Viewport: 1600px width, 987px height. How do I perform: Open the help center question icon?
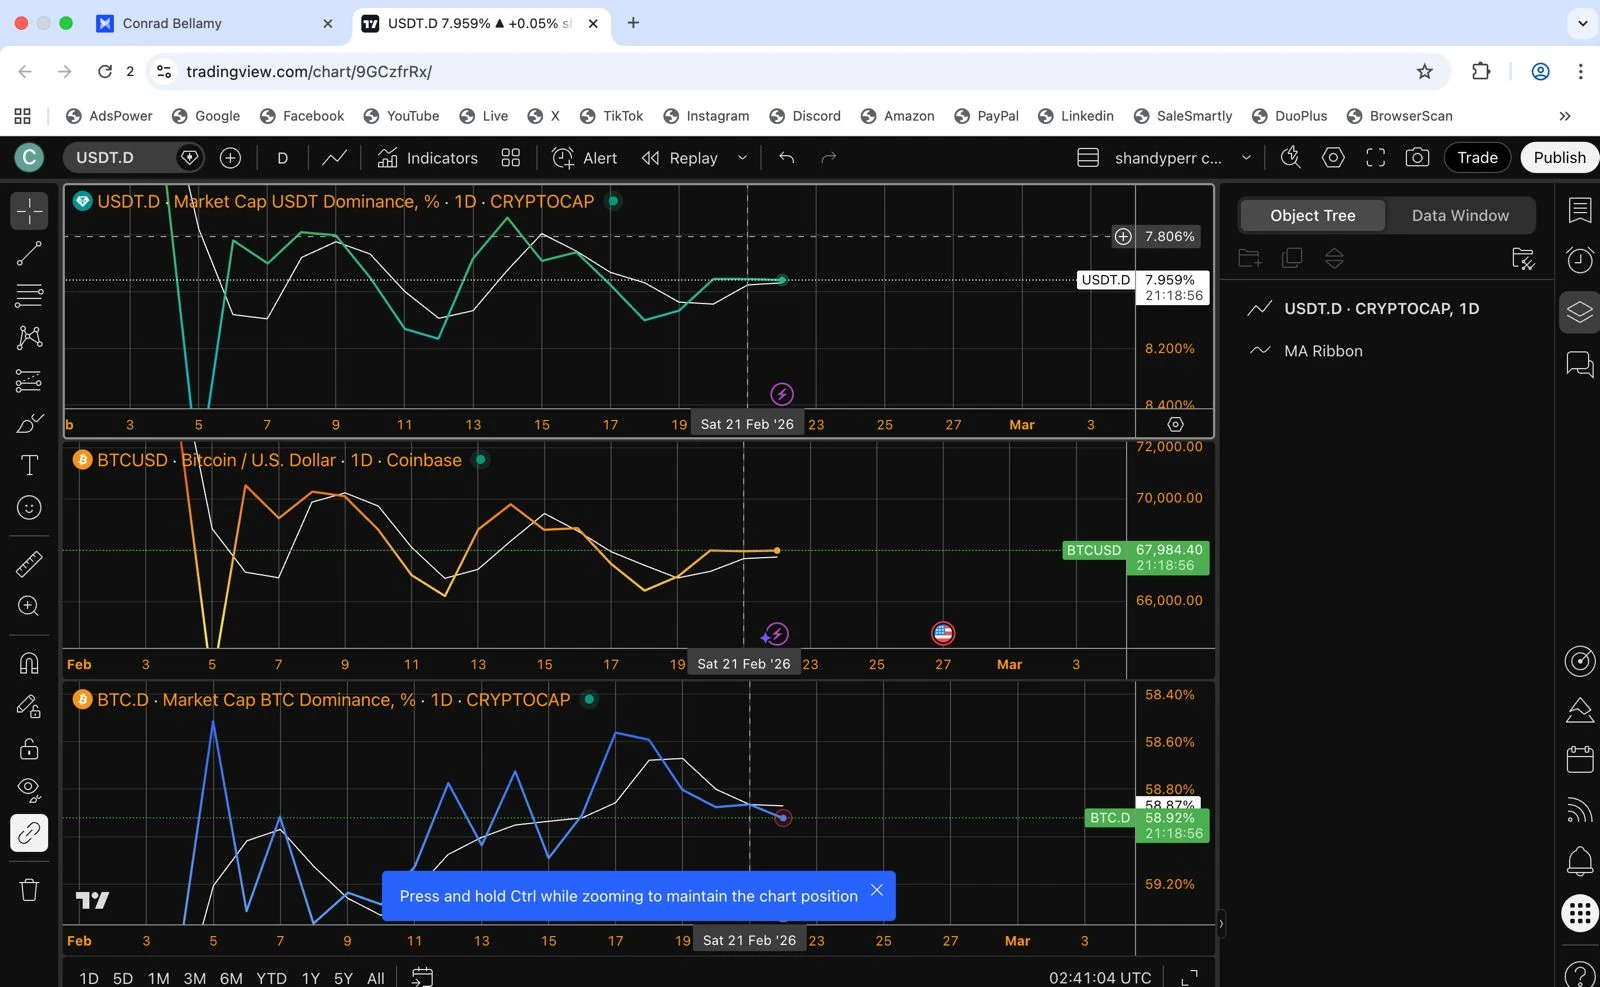[1580, 974]
